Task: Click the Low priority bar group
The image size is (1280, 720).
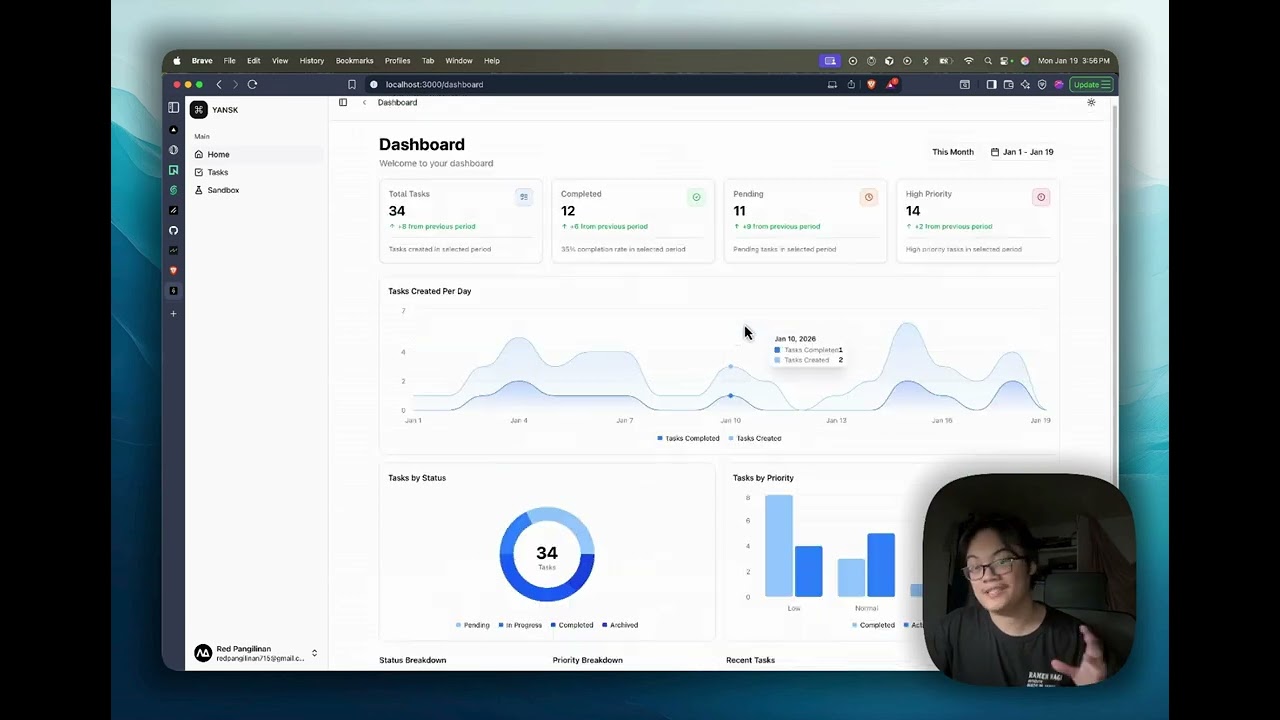Action: [794, 546]
